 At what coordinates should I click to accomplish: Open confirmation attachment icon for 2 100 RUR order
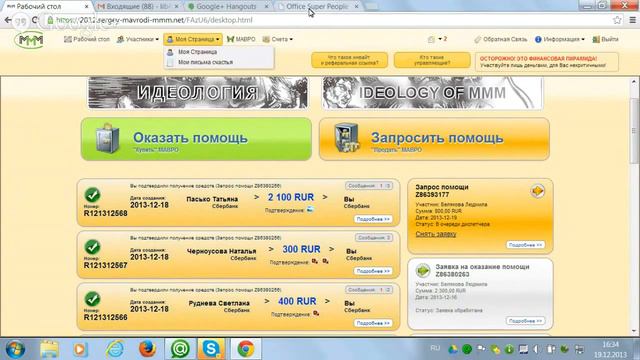tap(310, 209)
